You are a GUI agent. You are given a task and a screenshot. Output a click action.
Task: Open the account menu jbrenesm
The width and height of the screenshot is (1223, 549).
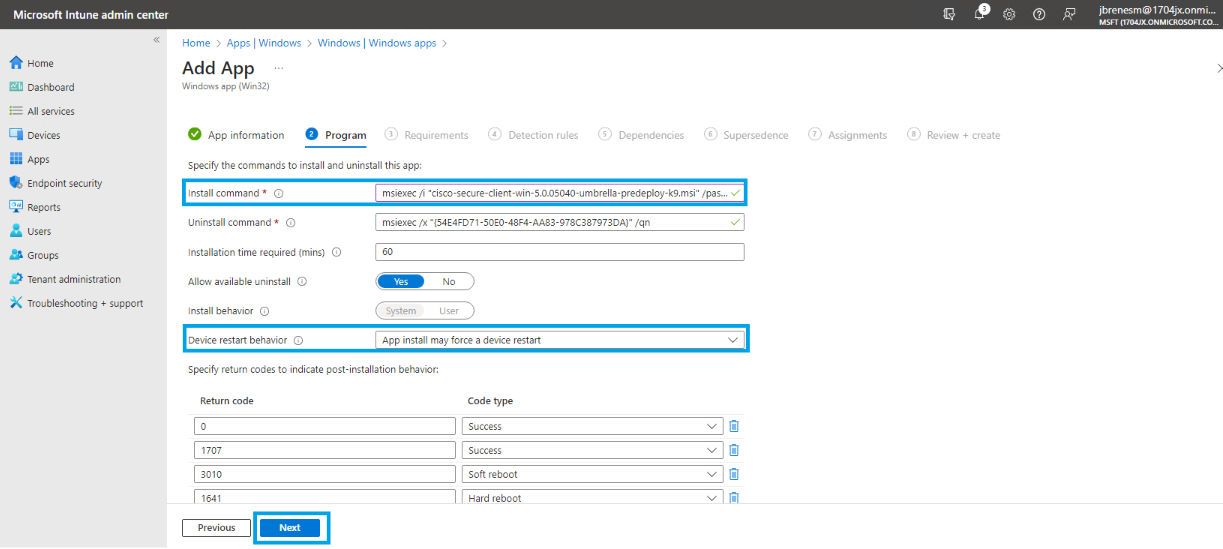(1157, 14)
